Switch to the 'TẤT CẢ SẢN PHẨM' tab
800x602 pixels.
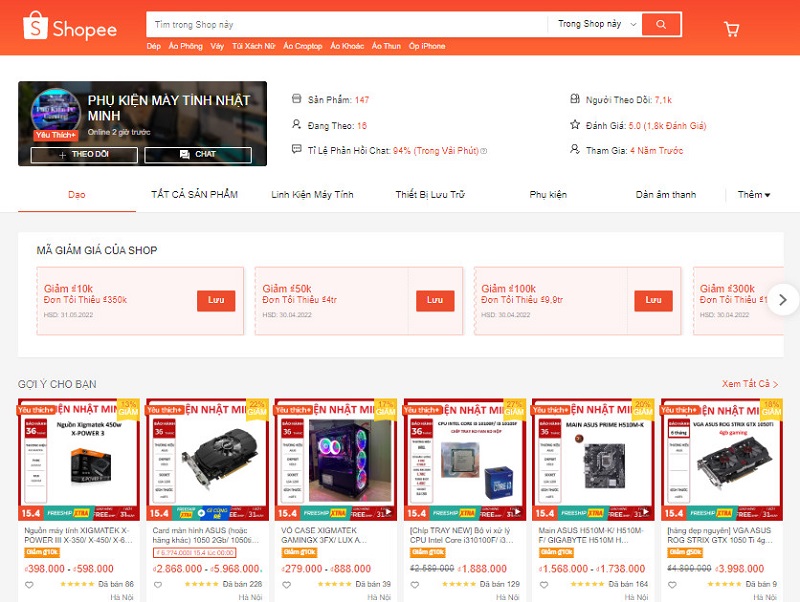point(194,194)
